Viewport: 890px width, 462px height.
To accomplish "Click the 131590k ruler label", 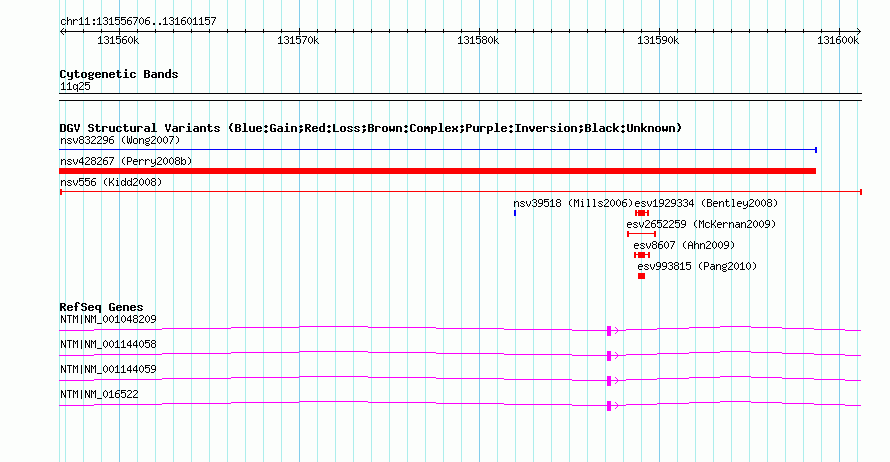I will click(x=658, y=41).
